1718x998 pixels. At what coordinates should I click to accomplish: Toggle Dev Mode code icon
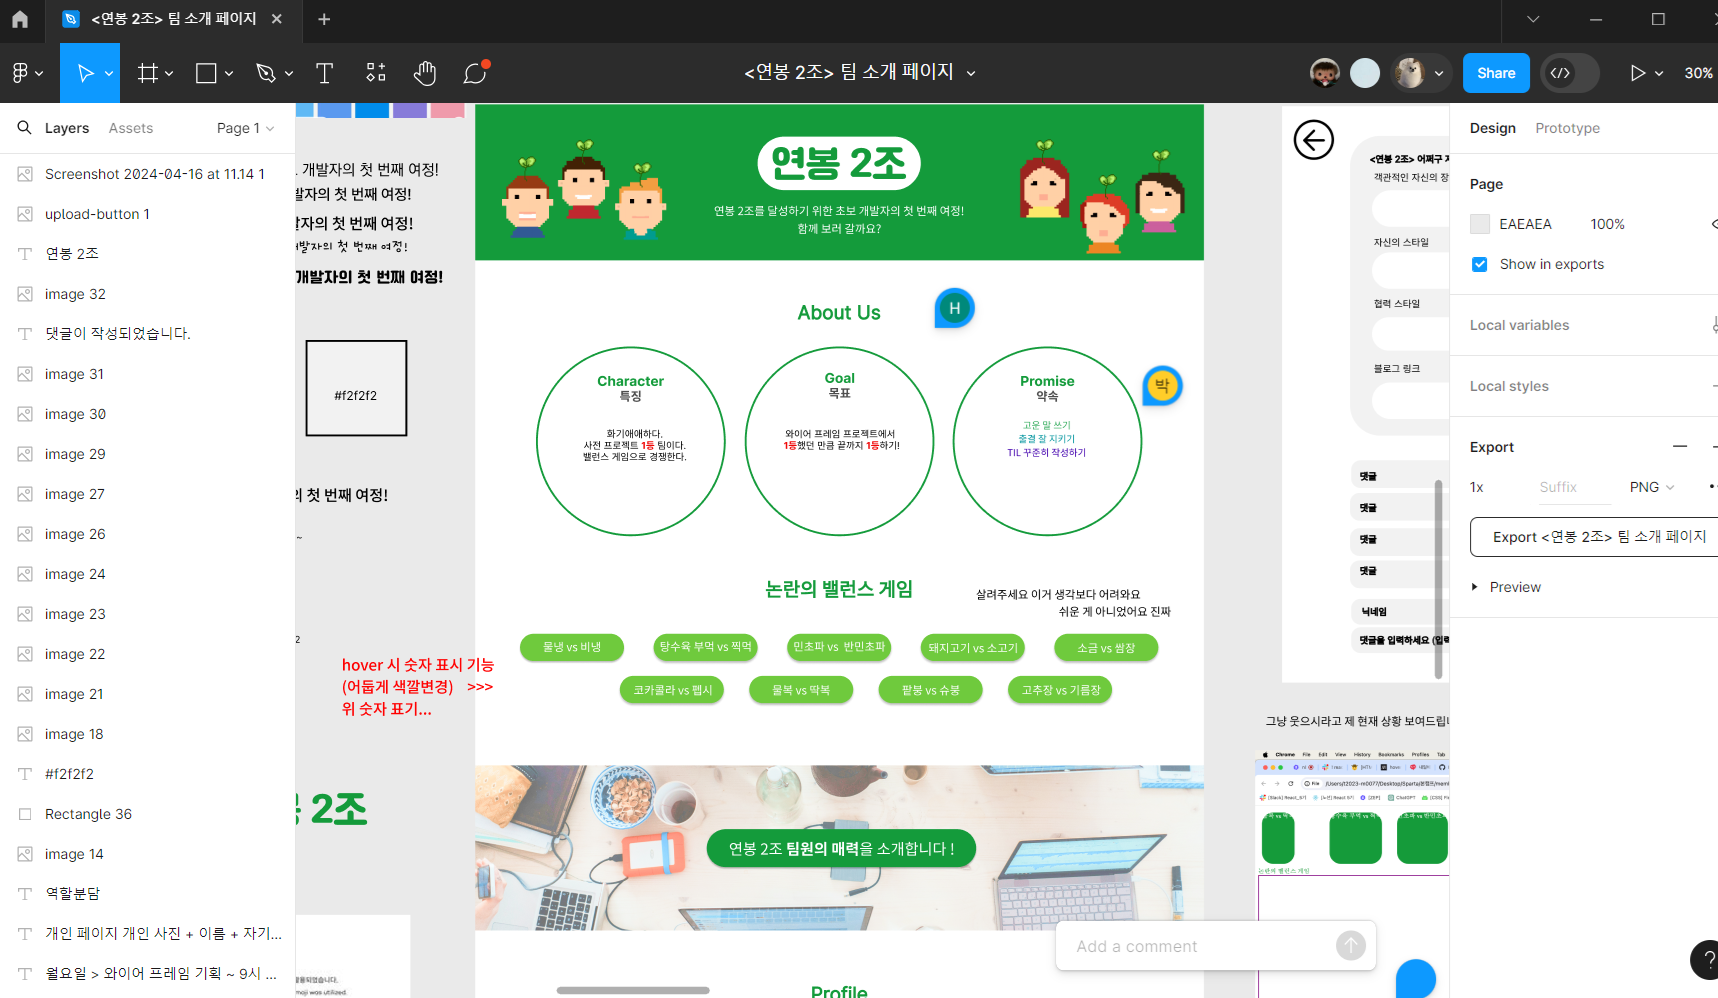click(1560, 73)
